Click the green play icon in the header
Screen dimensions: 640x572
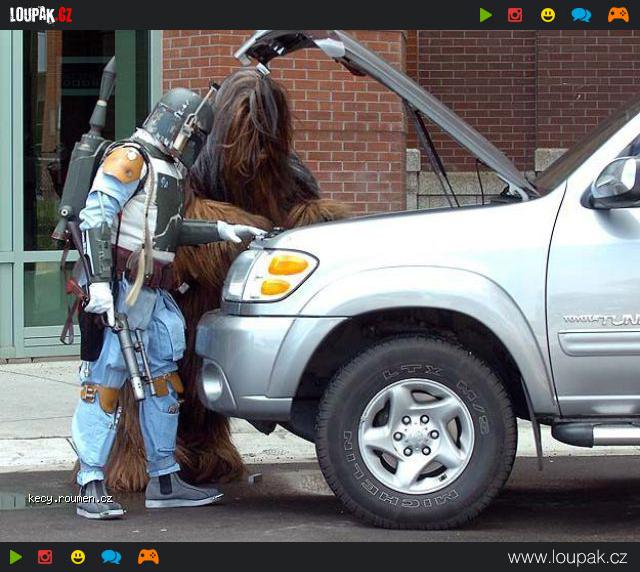[x=486, y=15]
